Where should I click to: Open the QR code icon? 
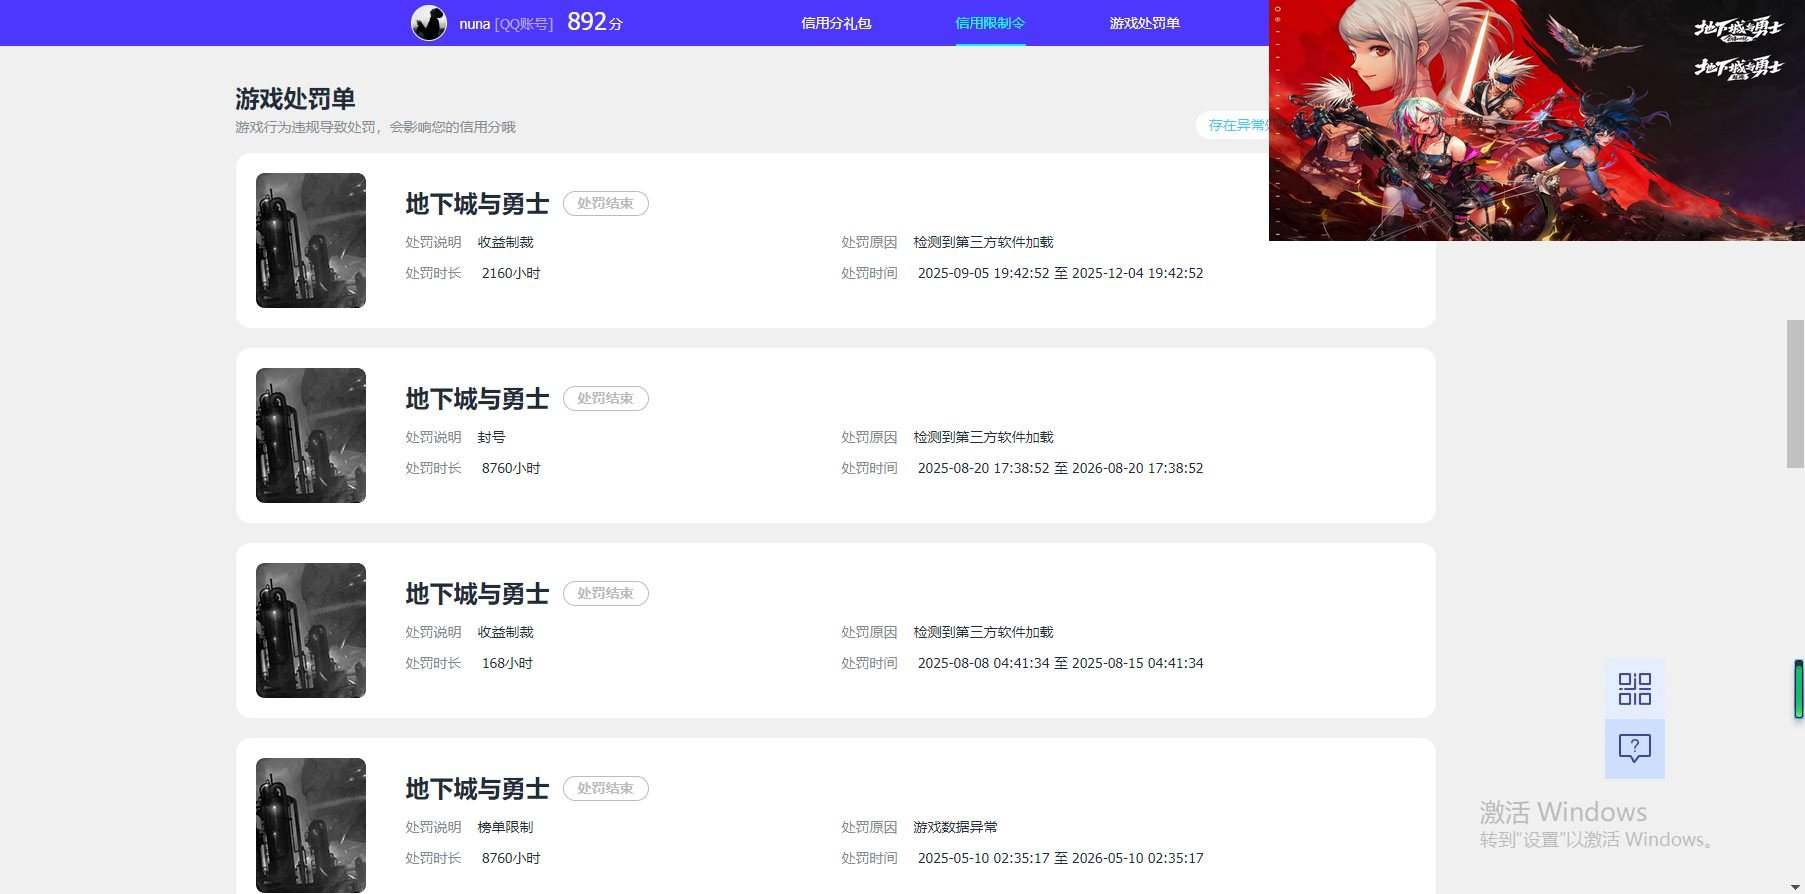pos(1635,689)
